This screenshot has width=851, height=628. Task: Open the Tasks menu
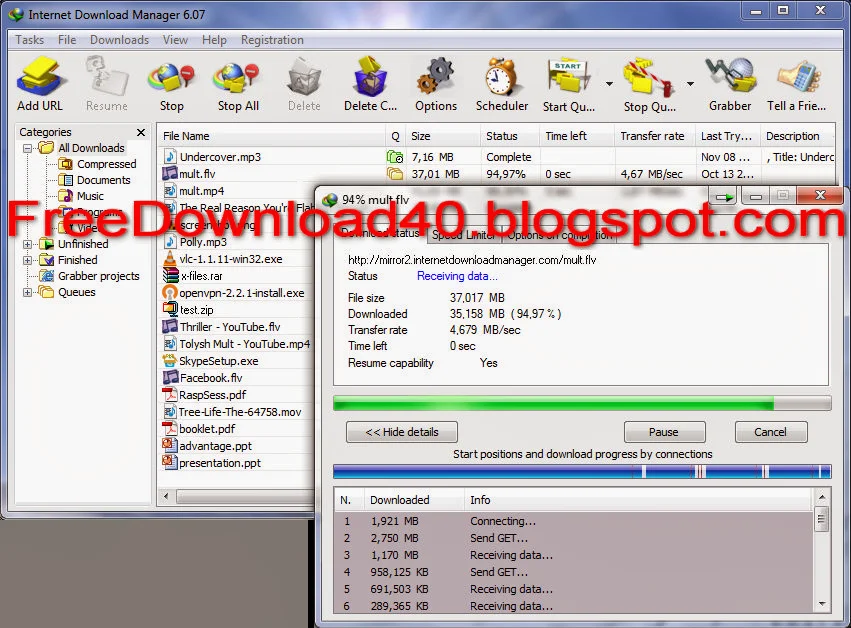29,40
